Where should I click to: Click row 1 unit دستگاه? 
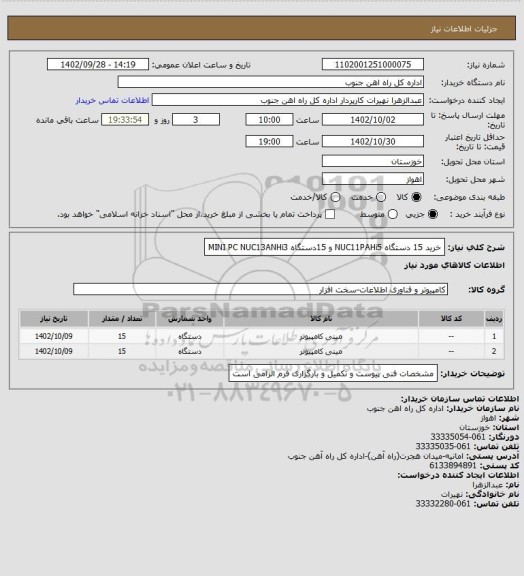coord(190,336)
